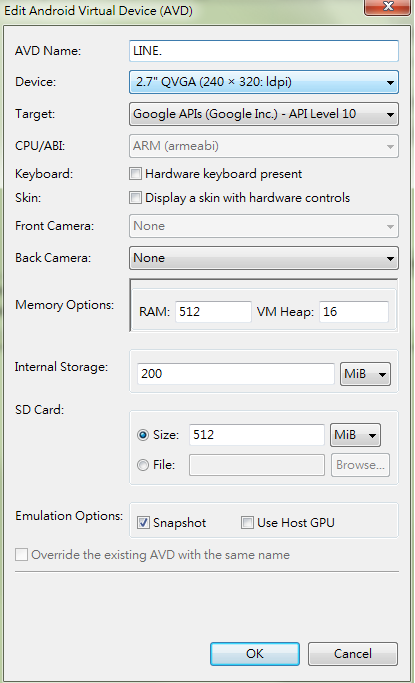Screen dimensions: 415x683
Task: Click the Internal Storage value field
Action: click(236, 374)
